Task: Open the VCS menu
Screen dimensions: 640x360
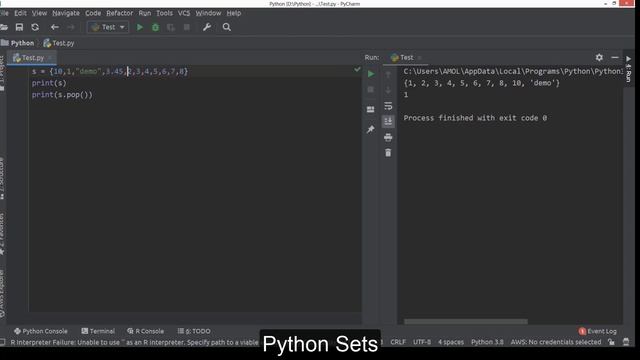Action: pos(184,13)
